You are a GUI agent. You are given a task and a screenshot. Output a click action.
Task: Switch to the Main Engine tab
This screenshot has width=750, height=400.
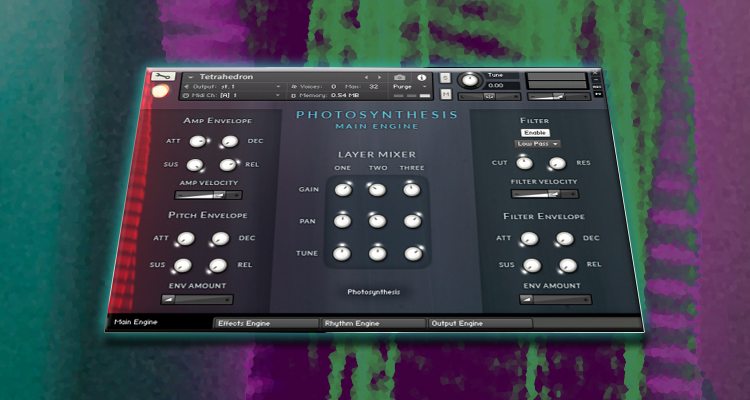click(x=159, y=322)
